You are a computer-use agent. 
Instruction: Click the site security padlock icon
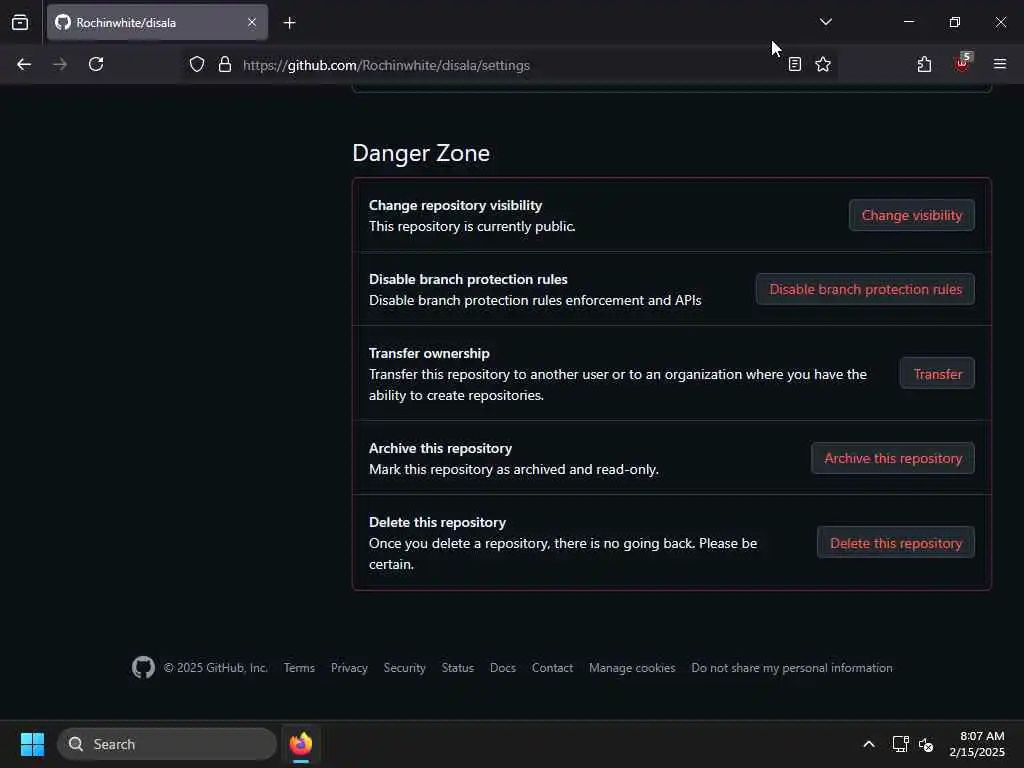pos(225,65)
